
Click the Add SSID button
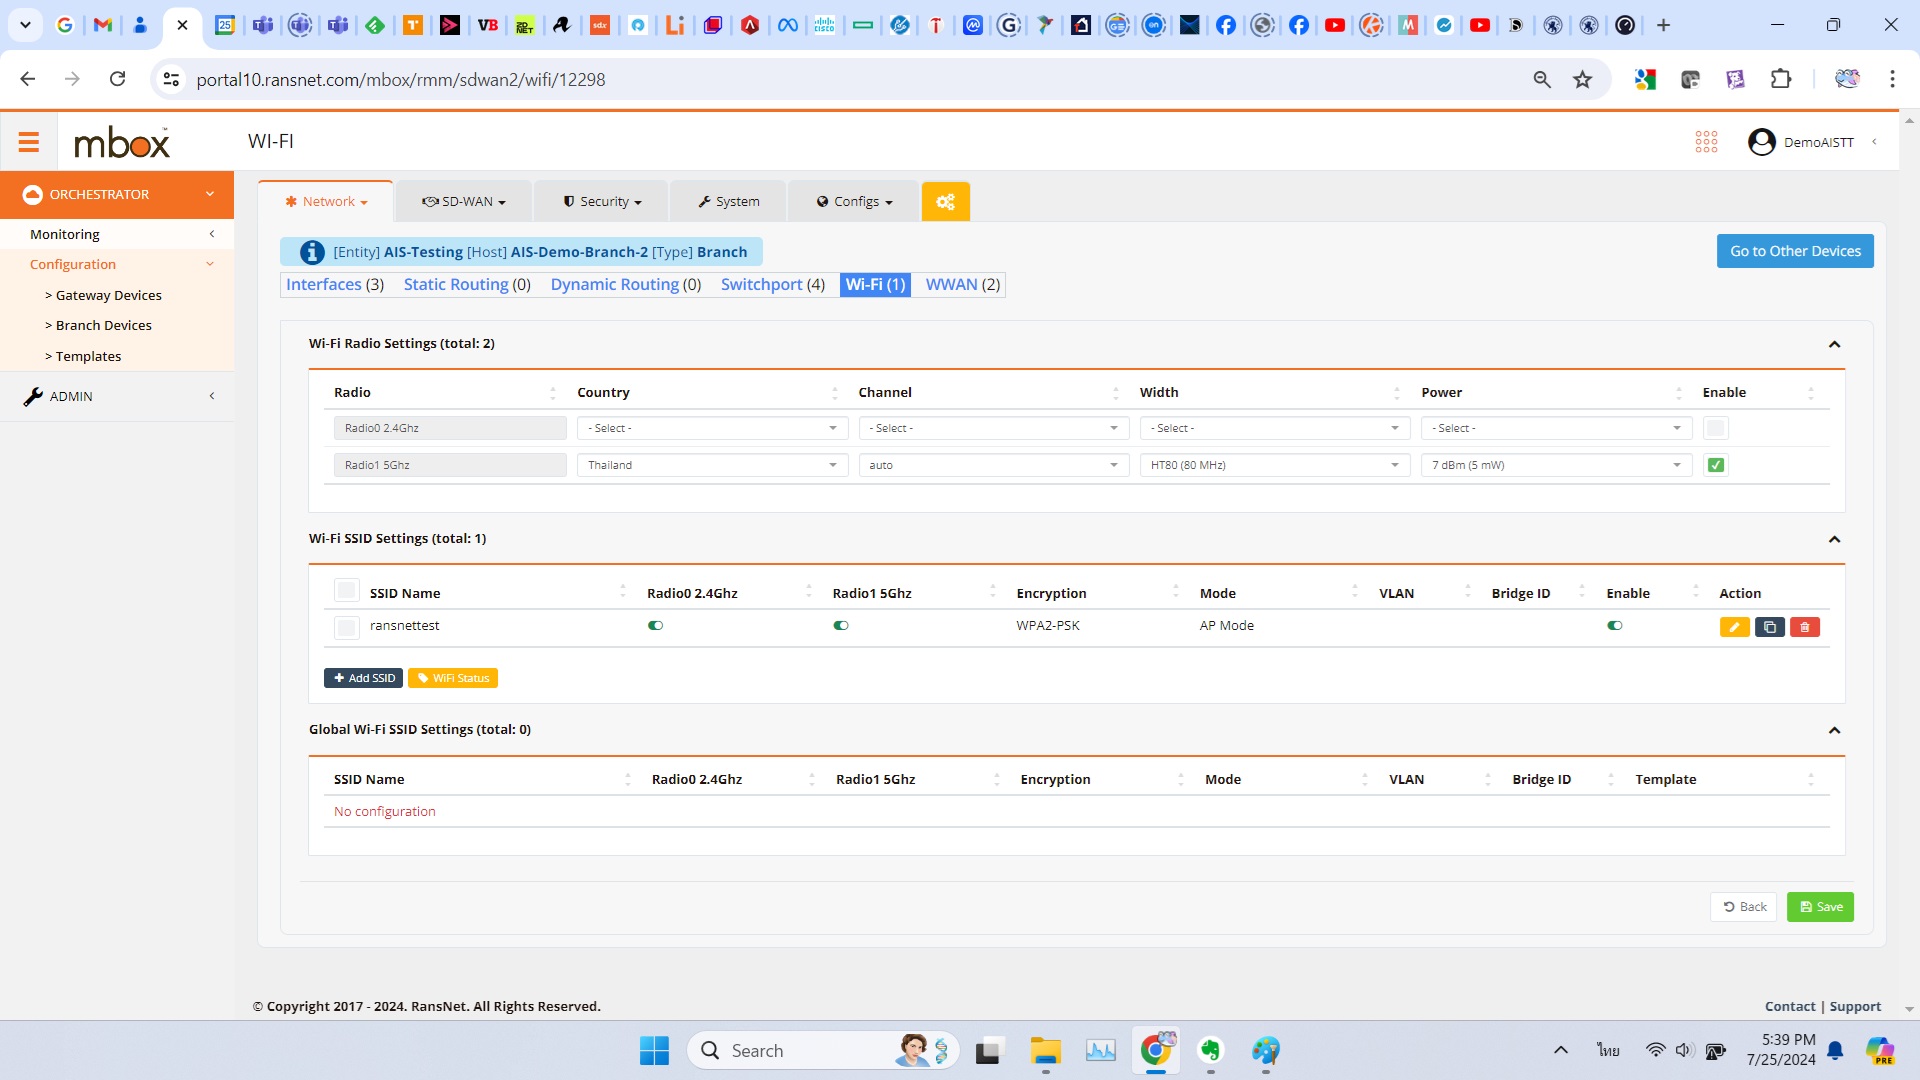363,678
